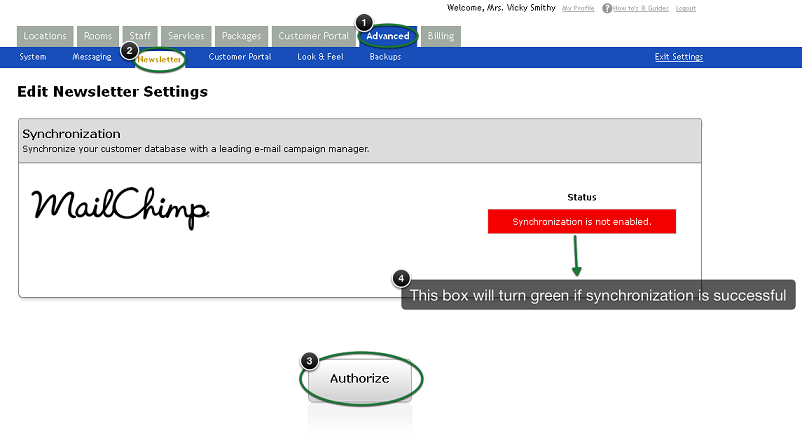Image resolution: width=802 pixels, height=440 pixels.
Task: Open the System submenu item
Action: click(33, 57)
